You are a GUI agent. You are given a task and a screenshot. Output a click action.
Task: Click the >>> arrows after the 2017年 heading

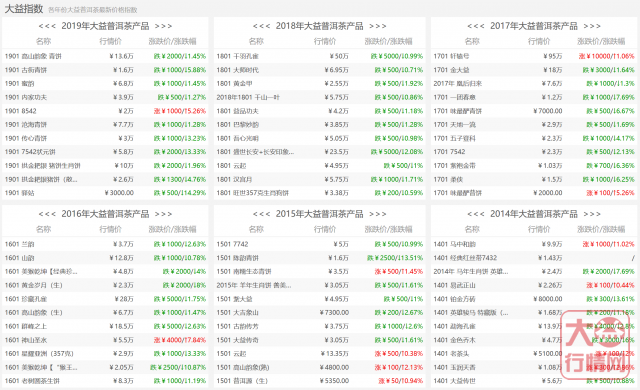coord(592,26)
